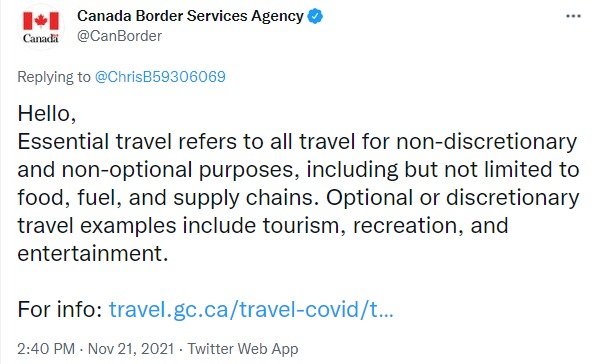Click the word "entertainment." in the tweet
The width and height of the screenshot is (597, 364).
(93, 254)
